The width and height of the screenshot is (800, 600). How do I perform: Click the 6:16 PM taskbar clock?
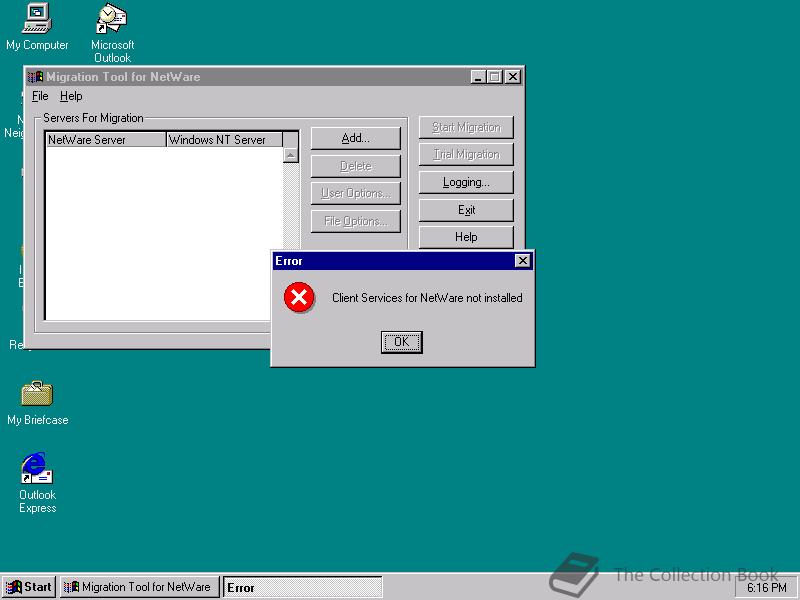click(767, 588)
